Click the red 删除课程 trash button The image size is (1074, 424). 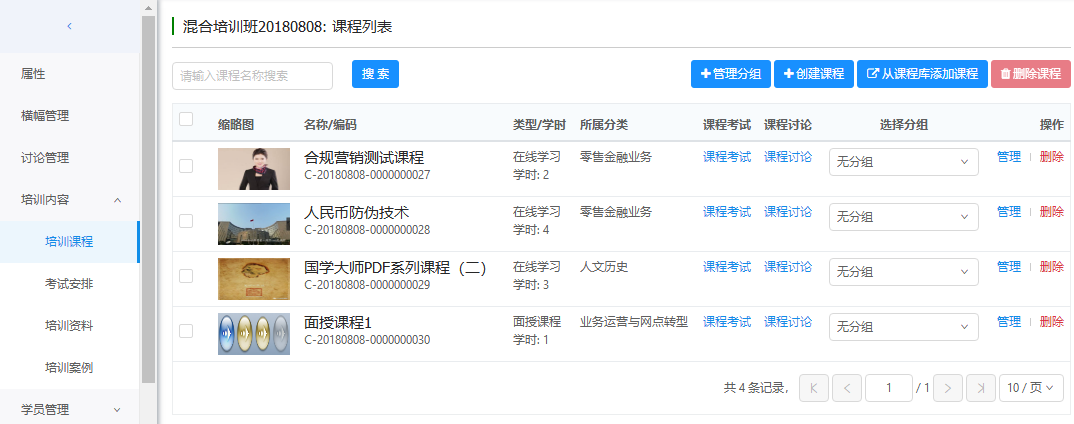click(x=1030, y=74)
